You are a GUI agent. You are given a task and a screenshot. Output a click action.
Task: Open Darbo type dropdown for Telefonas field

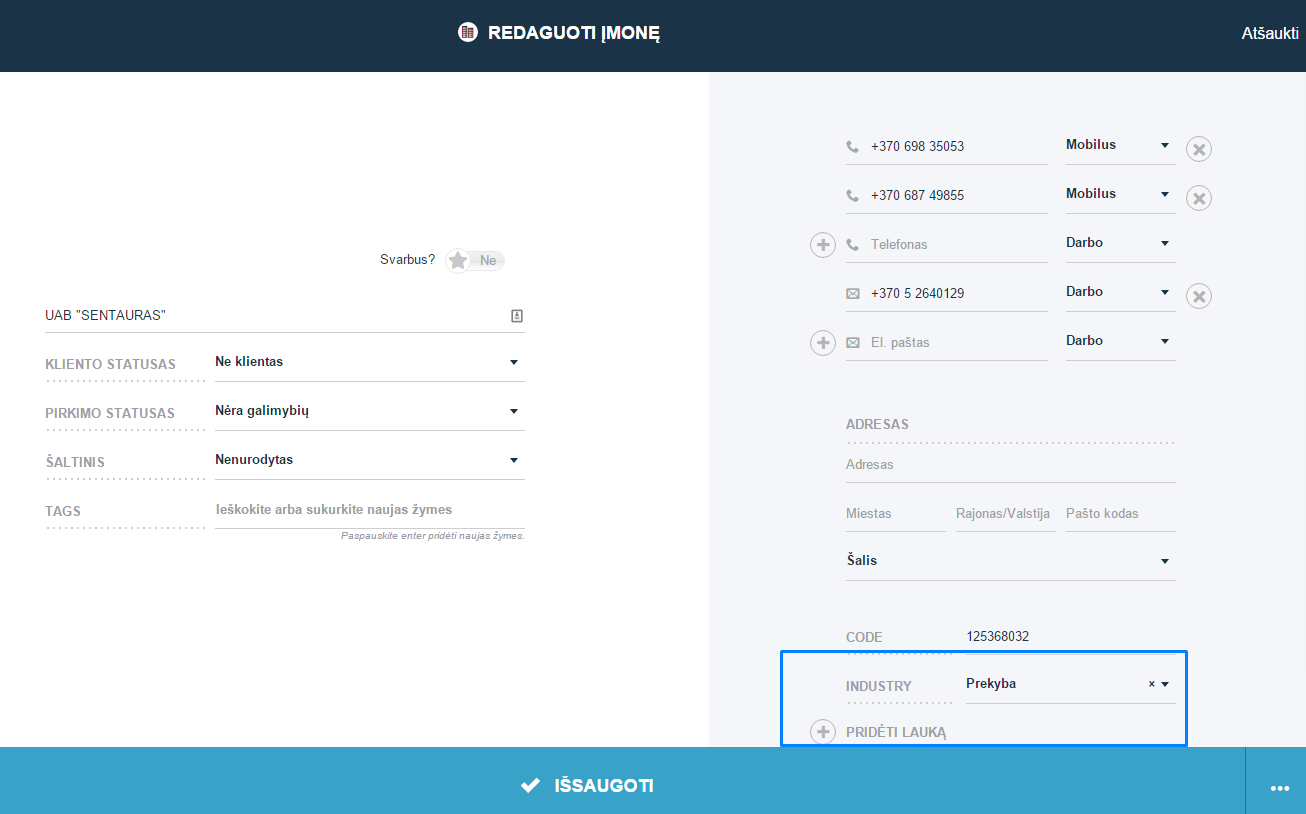1121,244
